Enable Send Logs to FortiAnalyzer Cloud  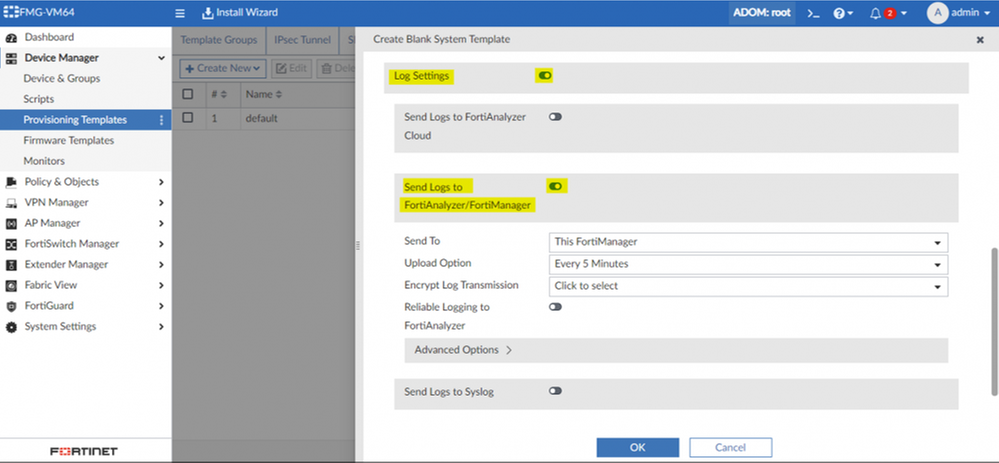[x=555, y=117]
